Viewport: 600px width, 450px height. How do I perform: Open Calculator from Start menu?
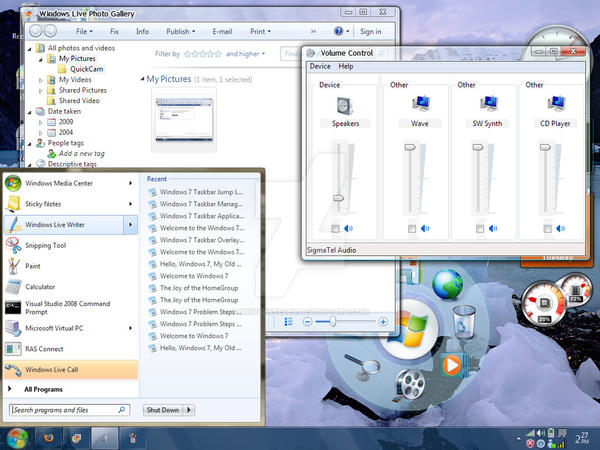(x=71, y=287)
